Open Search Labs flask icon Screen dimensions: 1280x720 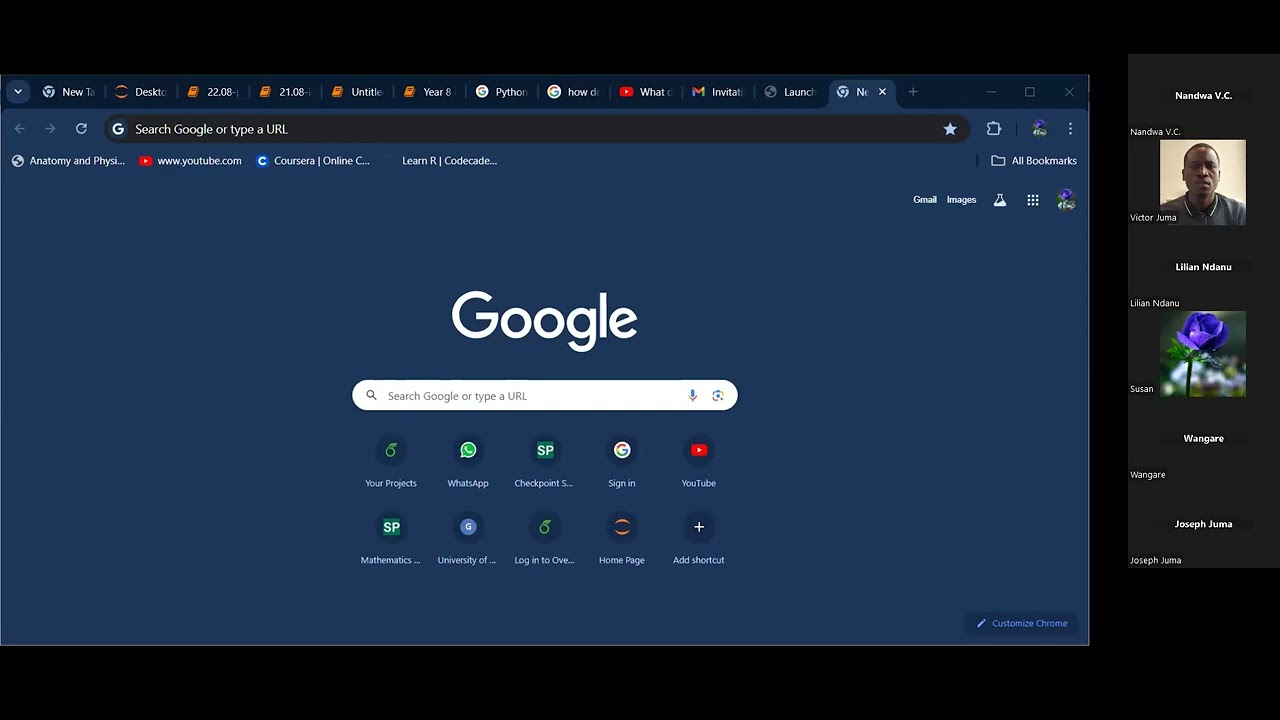(x=1000, y=200)
